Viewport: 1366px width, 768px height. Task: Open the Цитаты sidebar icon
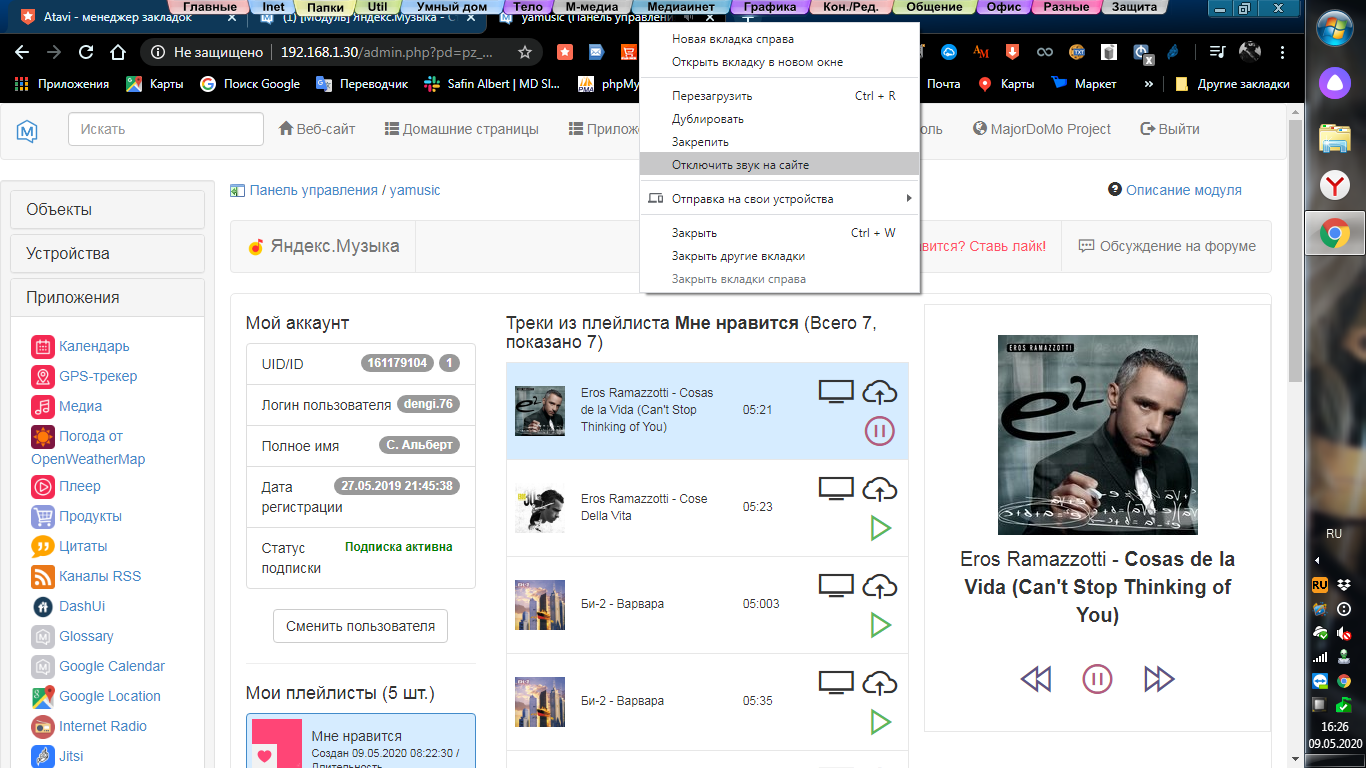[42, 547]
